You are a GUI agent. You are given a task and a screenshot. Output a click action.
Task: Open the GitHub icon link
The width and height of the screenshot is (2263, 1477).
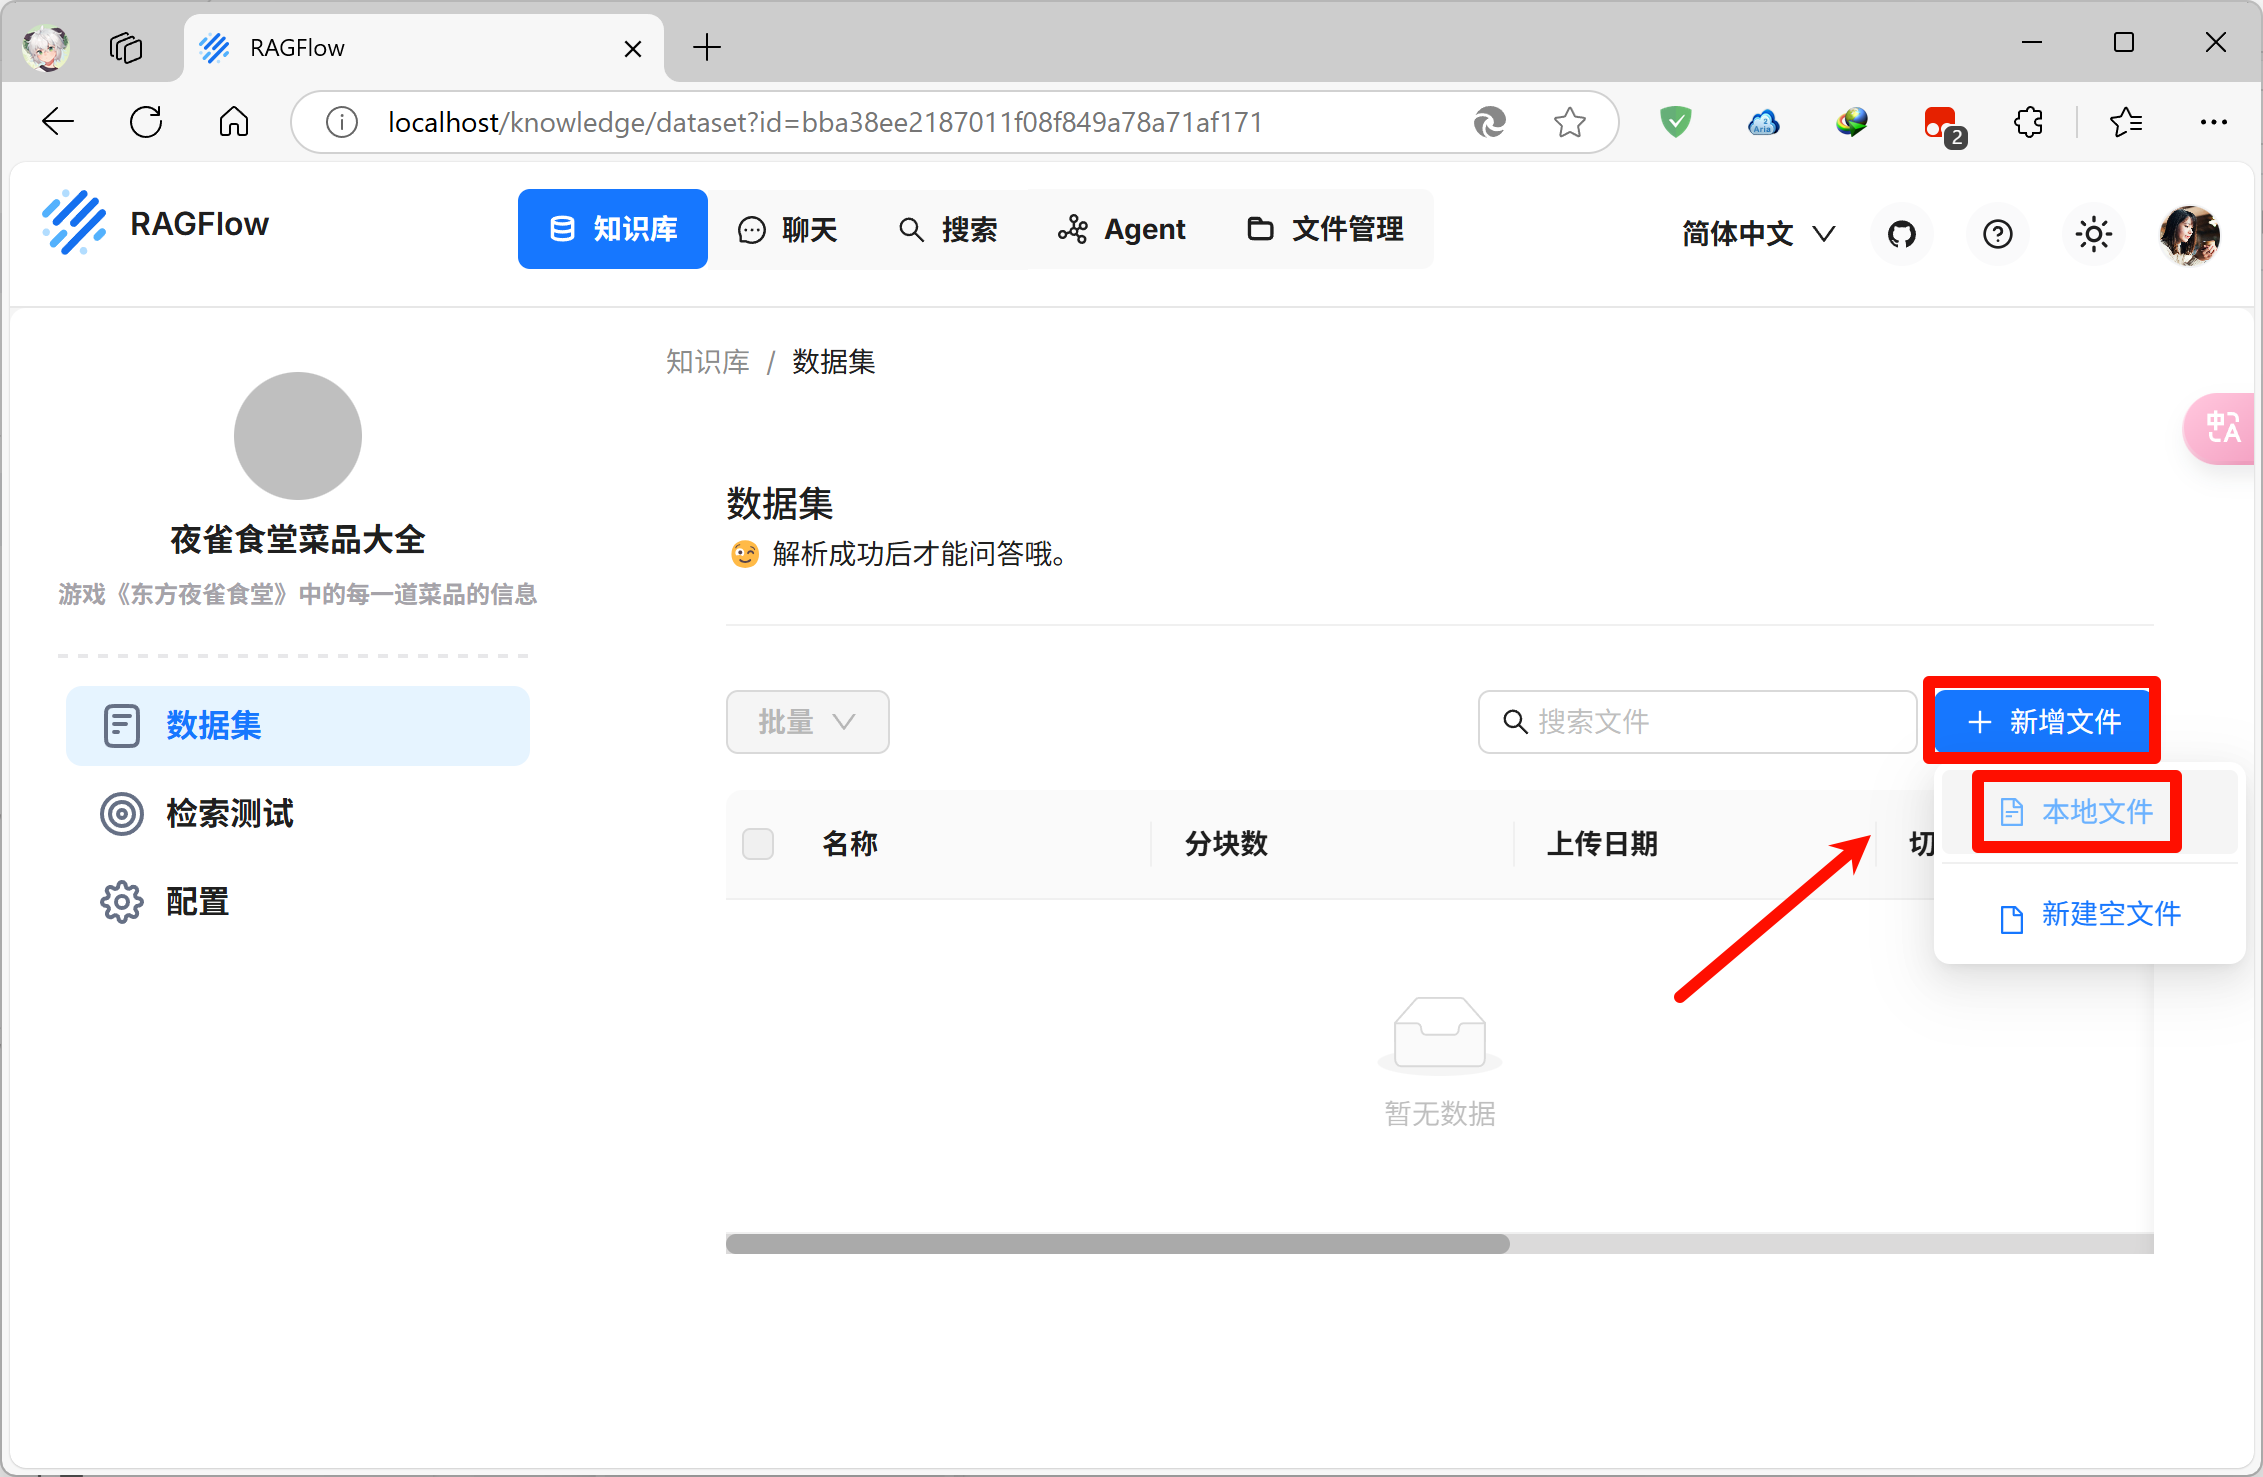[1901, 234]
